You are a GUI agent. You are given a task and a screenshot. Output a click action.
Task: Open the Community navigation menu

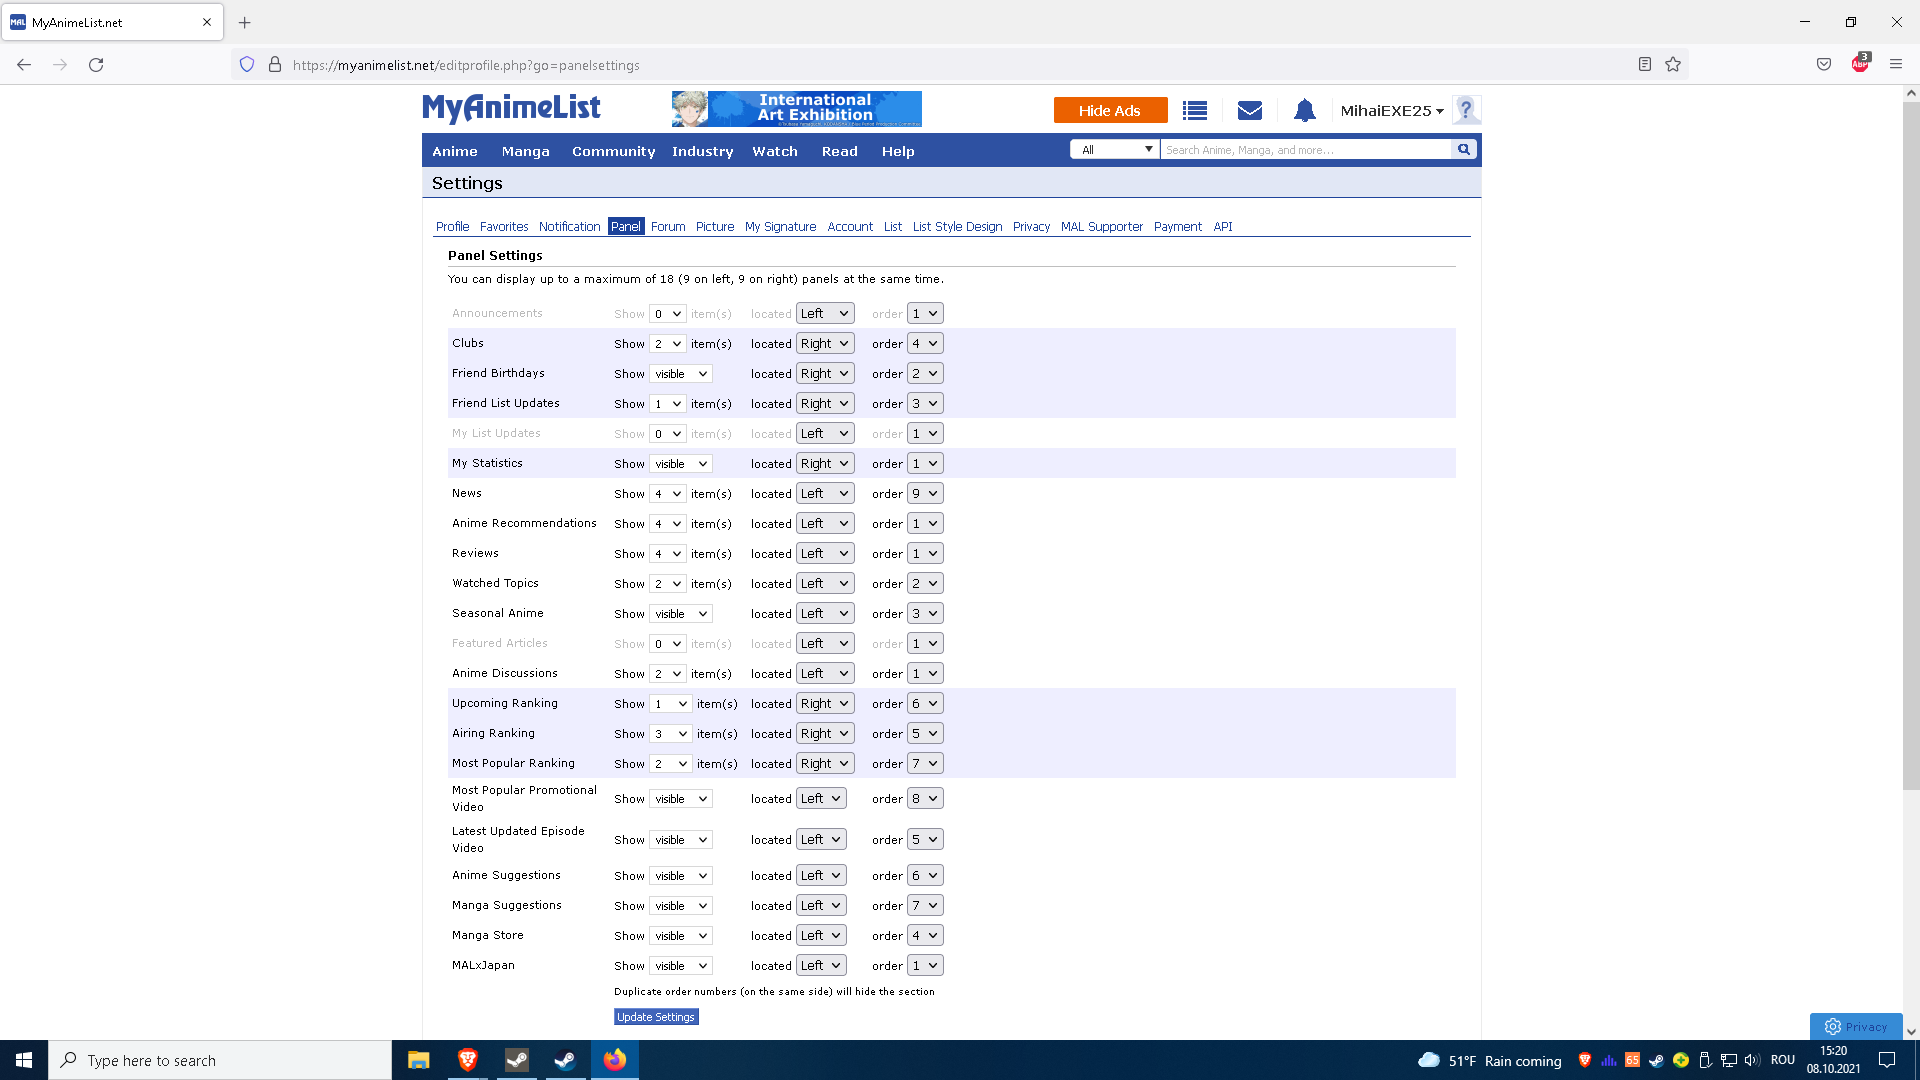613,151
